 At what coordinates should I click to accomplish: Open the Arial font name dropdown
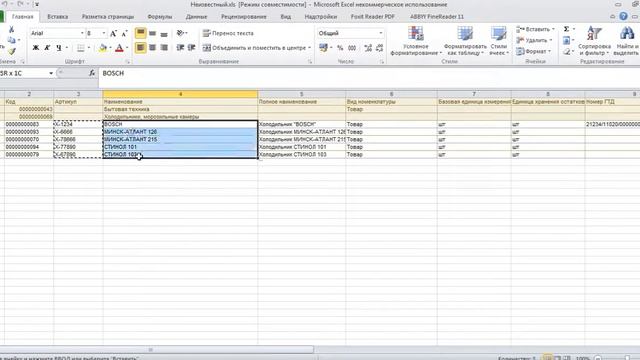click(x=82, y=33)
